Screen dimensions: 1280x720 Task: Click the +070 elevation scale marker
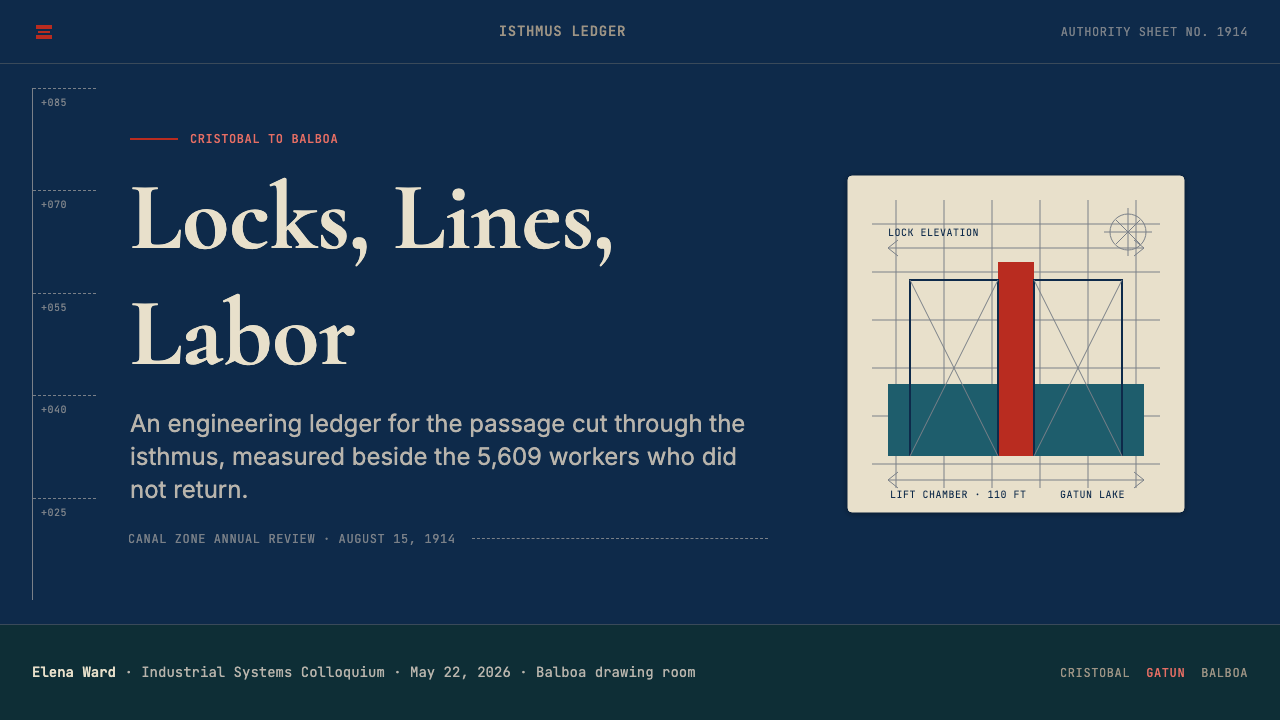coord(54,205)
